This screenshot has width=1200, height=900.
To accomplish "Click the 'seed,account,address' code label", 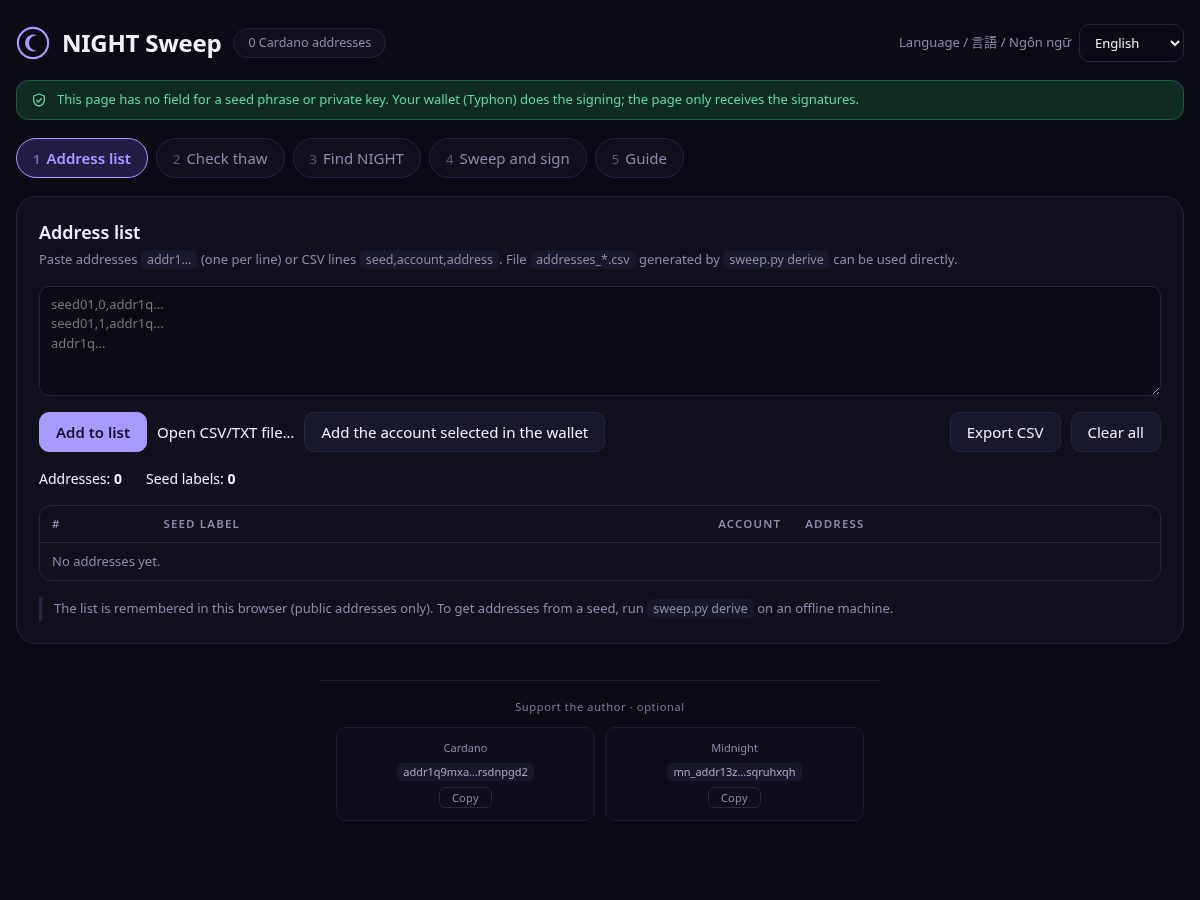I will [429, 259].
